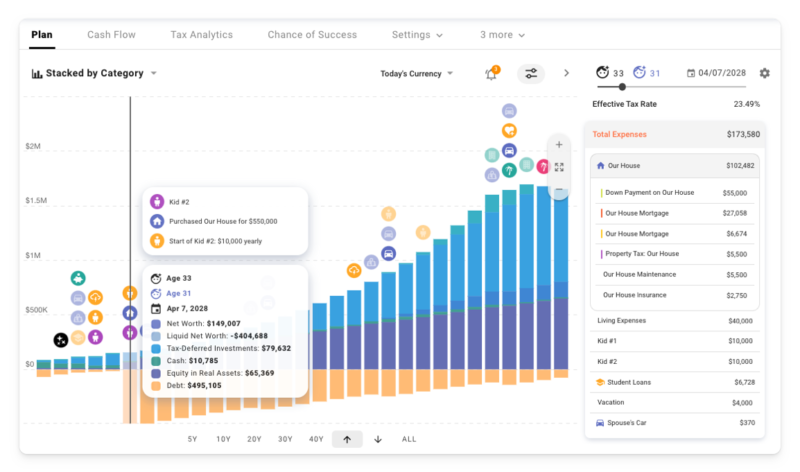This screenshot has width=800, height=472.
Task: Click the zoom in plus button on chart
Action: [x=559, y=145]
